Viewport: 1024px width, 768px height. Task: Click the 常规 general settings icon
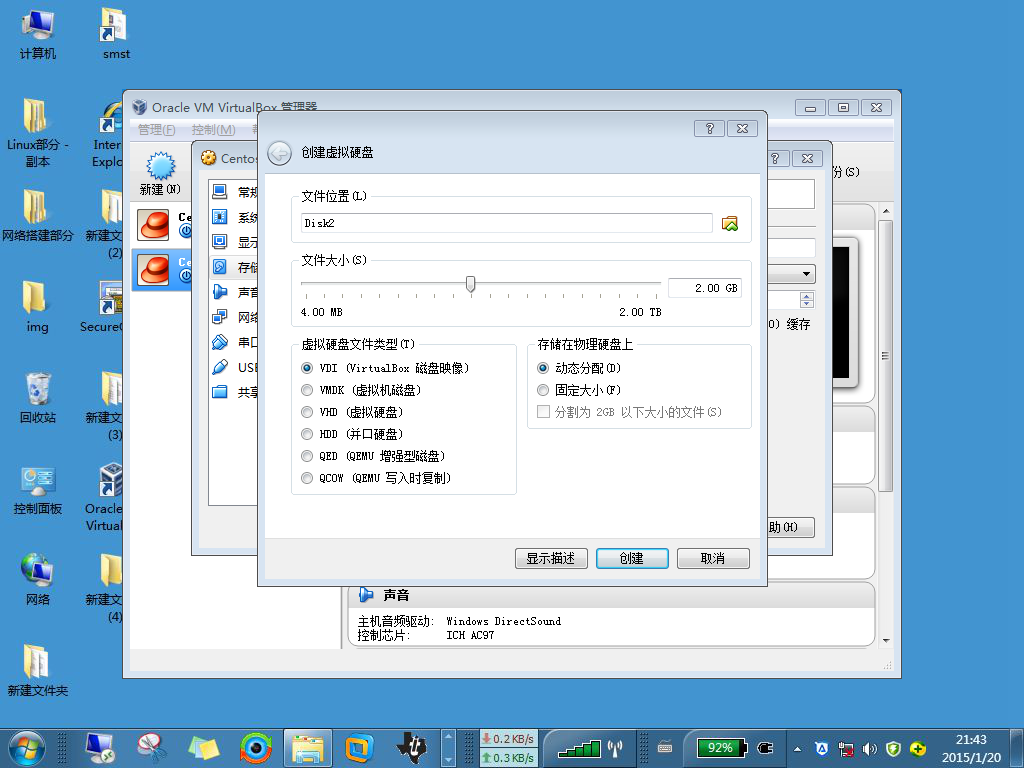(220, 192)
